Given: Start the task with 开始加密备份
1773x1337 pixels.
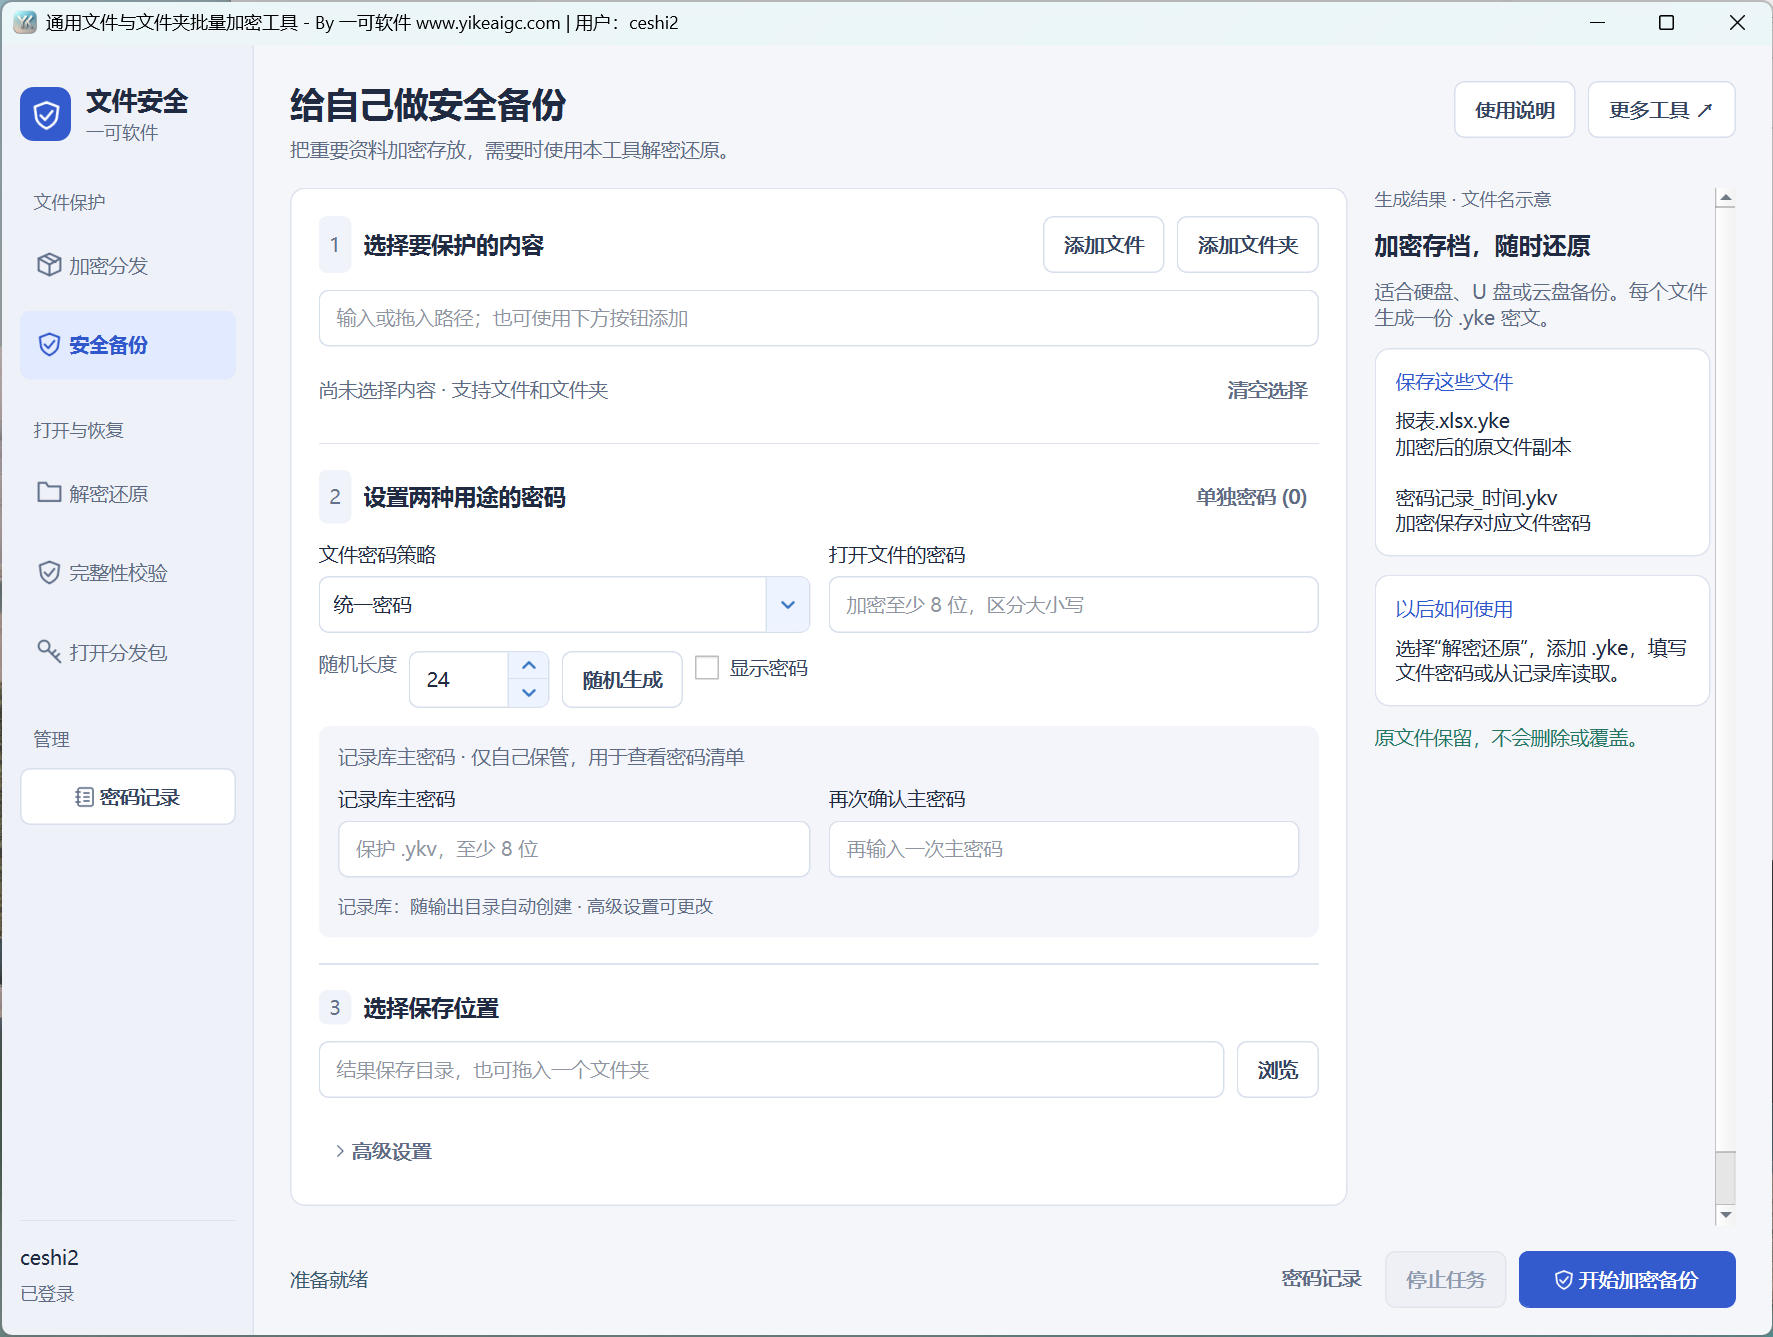Looking at the screenshot, I should (x=1627, y=1280).
